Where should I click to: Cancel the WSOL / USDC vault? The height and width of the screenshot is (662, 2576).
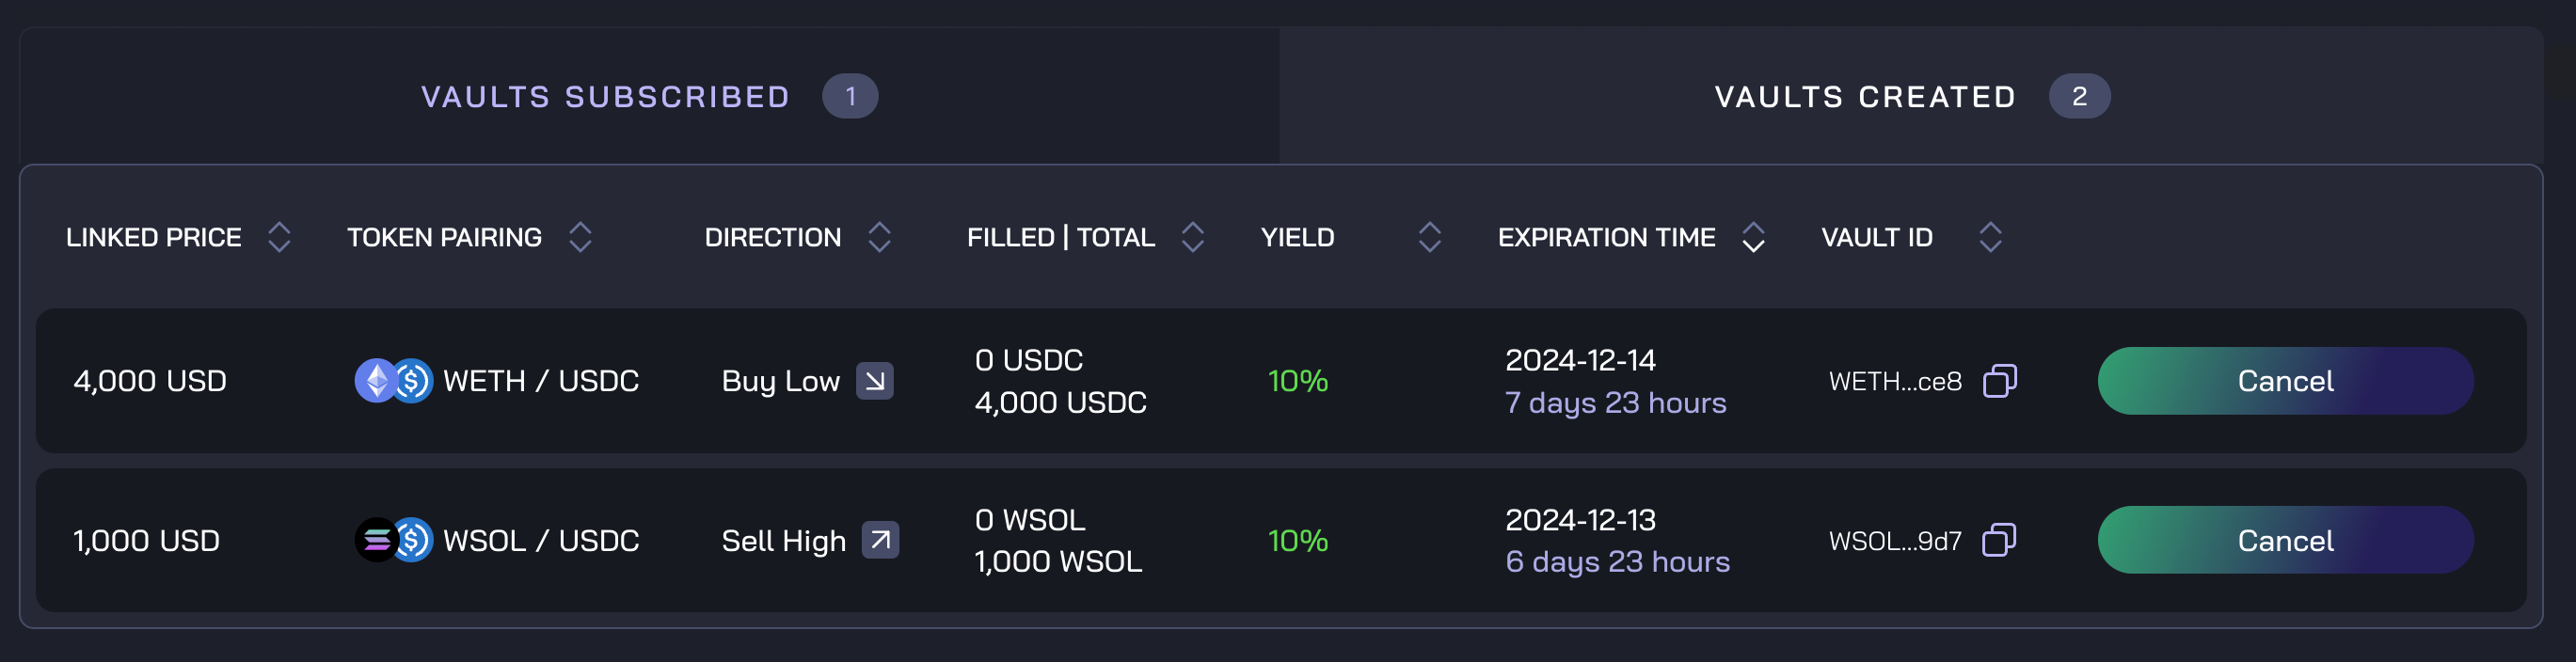(x=2285, y=540)
